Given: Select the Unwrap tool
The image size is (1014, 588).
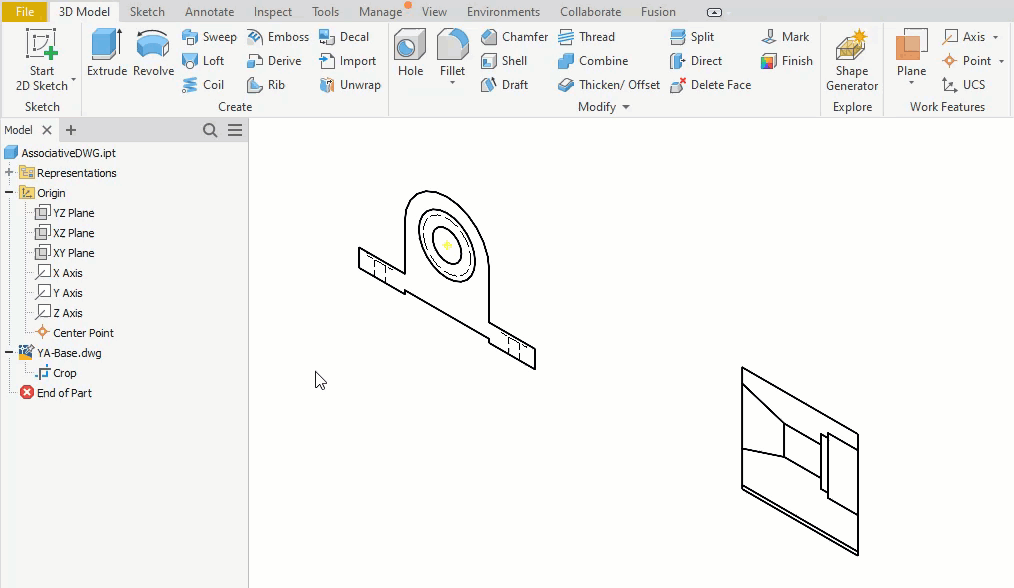Looking at the screenshot, I should click(x=350, y=85).
